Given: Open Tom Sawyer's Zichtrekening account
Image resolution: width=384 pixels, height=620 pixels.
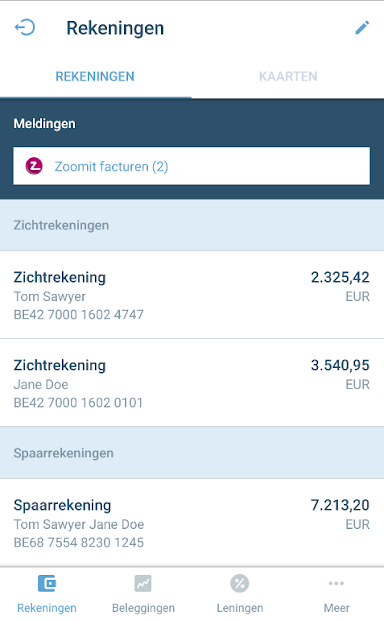Looking at the screenshot, I should pos(192,295).
